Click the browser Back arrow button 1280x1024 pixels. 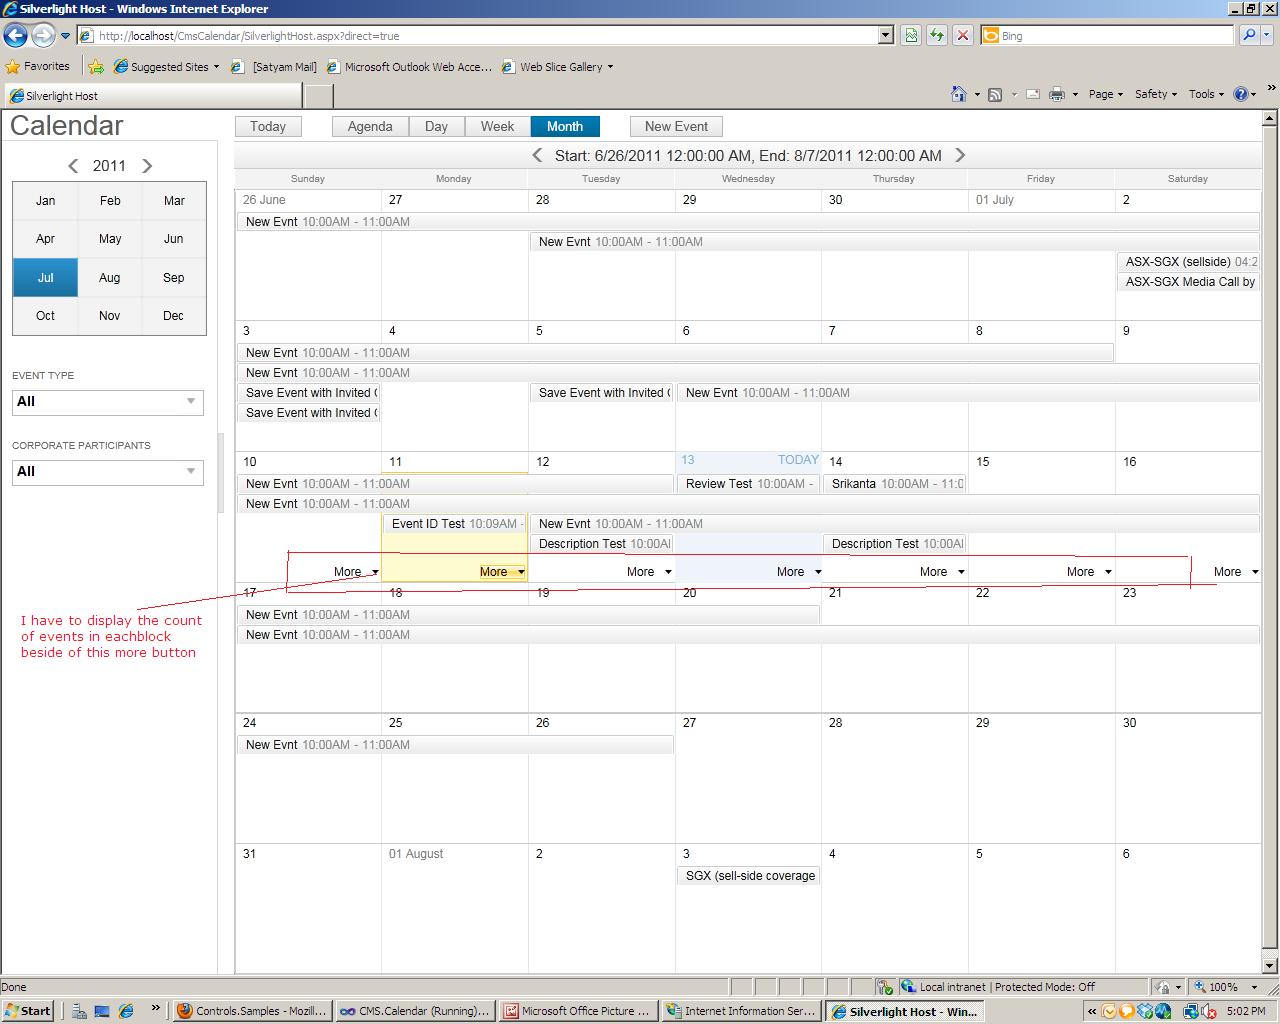pos(15,35)
